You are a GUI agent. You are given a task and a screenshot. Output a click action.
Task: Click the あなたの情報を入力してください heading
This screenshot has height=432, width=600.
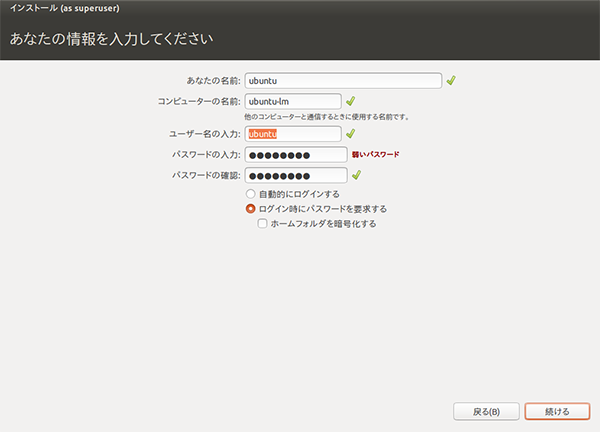(111, 39)
